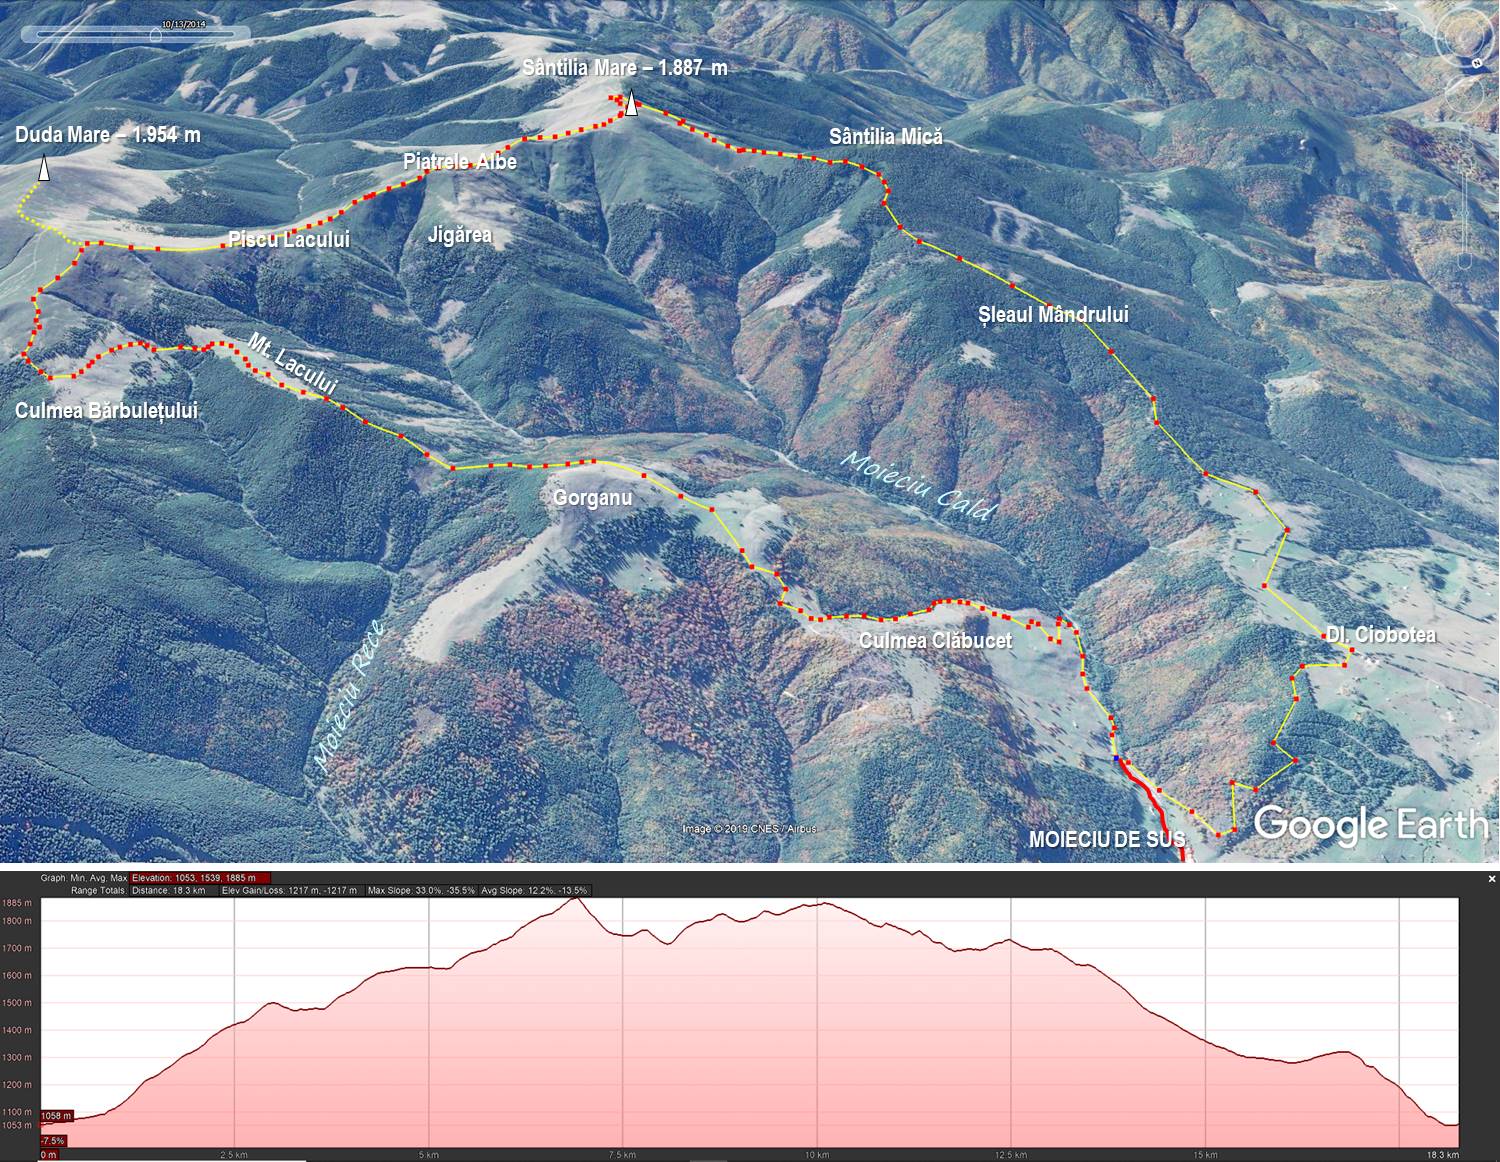Click the Elev Gain/Loss value box

pyautogui.click(x=289, y=890)
